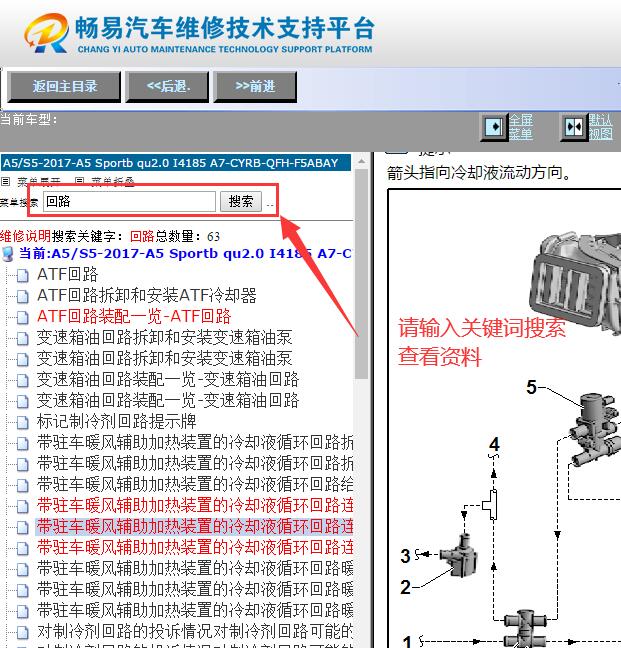Image resolution: width=621 pixels, height=648 pixels.
Task: Open red entry ATF回路装配一览-ATF回路
Action: point(134,317)
